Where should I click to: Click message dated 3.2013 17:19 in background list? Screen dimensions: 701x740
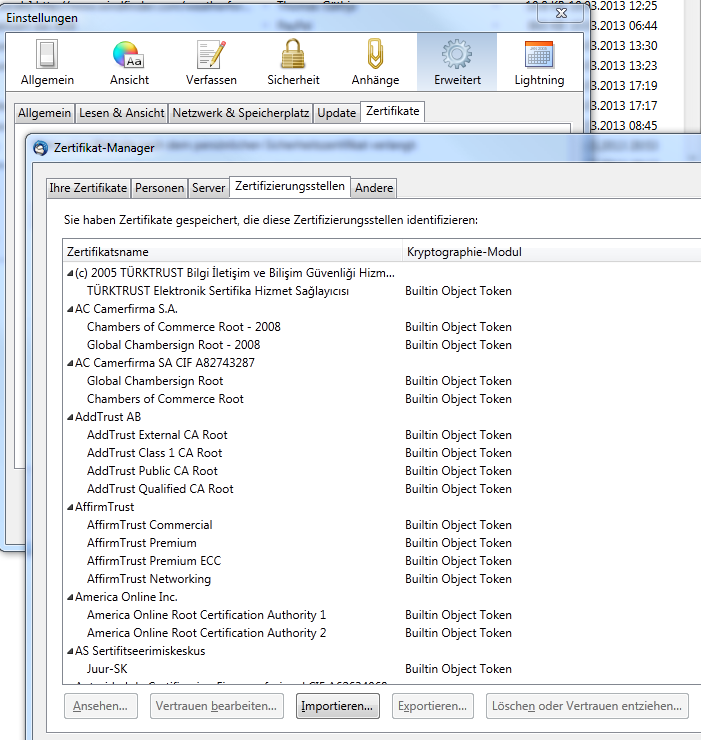(x=624, y=86)
